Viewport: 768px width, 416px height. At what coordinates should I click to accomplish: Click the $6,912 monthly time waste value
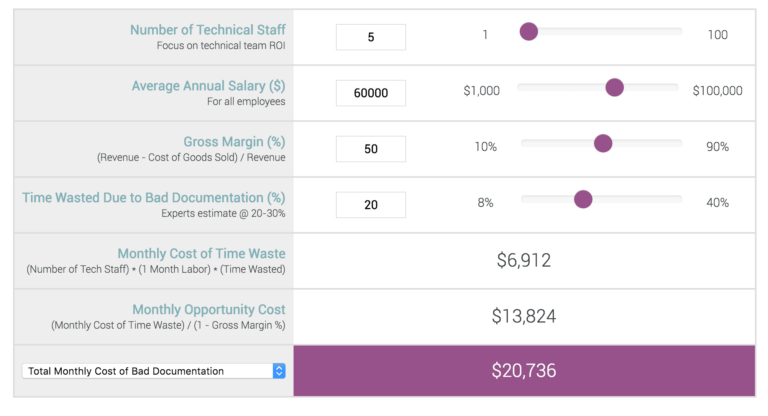[x=523, y=261]
